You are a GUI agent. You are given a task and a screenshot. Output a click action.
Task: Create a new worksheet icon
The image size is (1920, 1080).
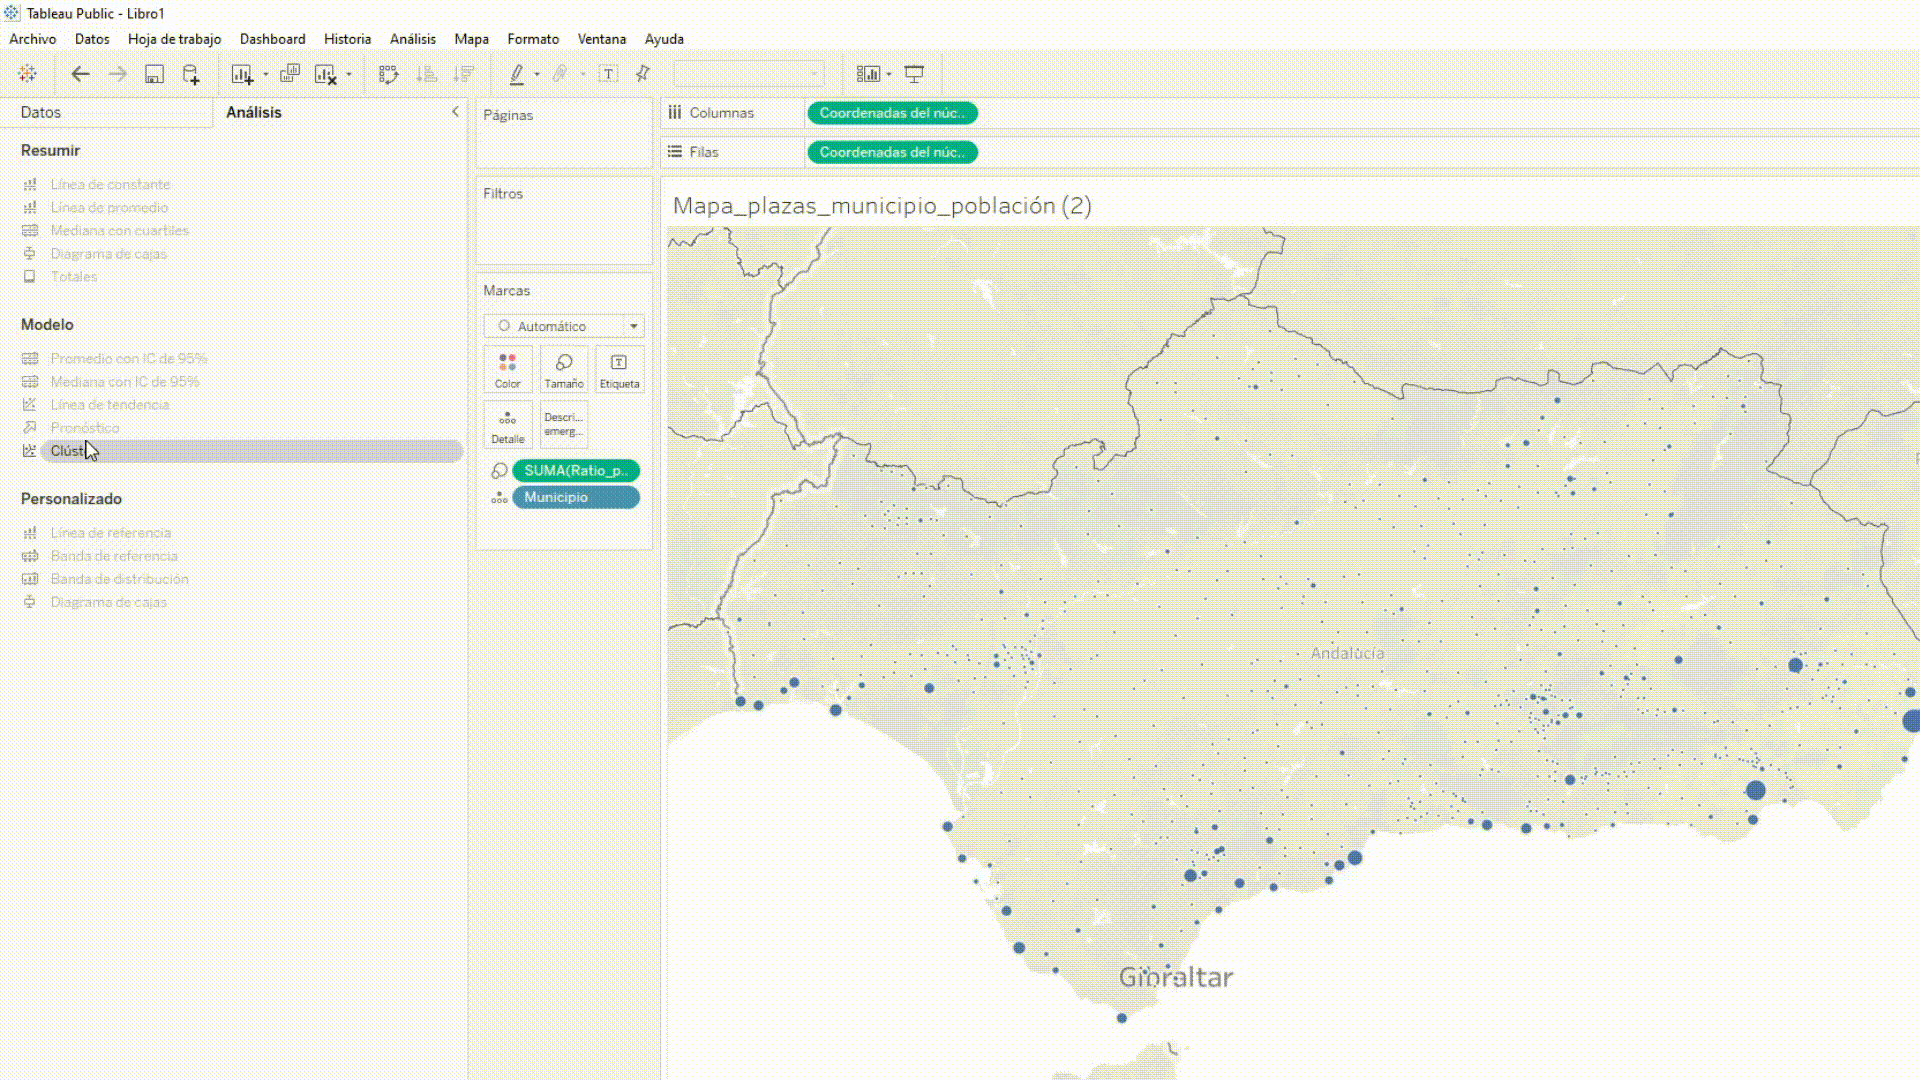coord(242,74)
